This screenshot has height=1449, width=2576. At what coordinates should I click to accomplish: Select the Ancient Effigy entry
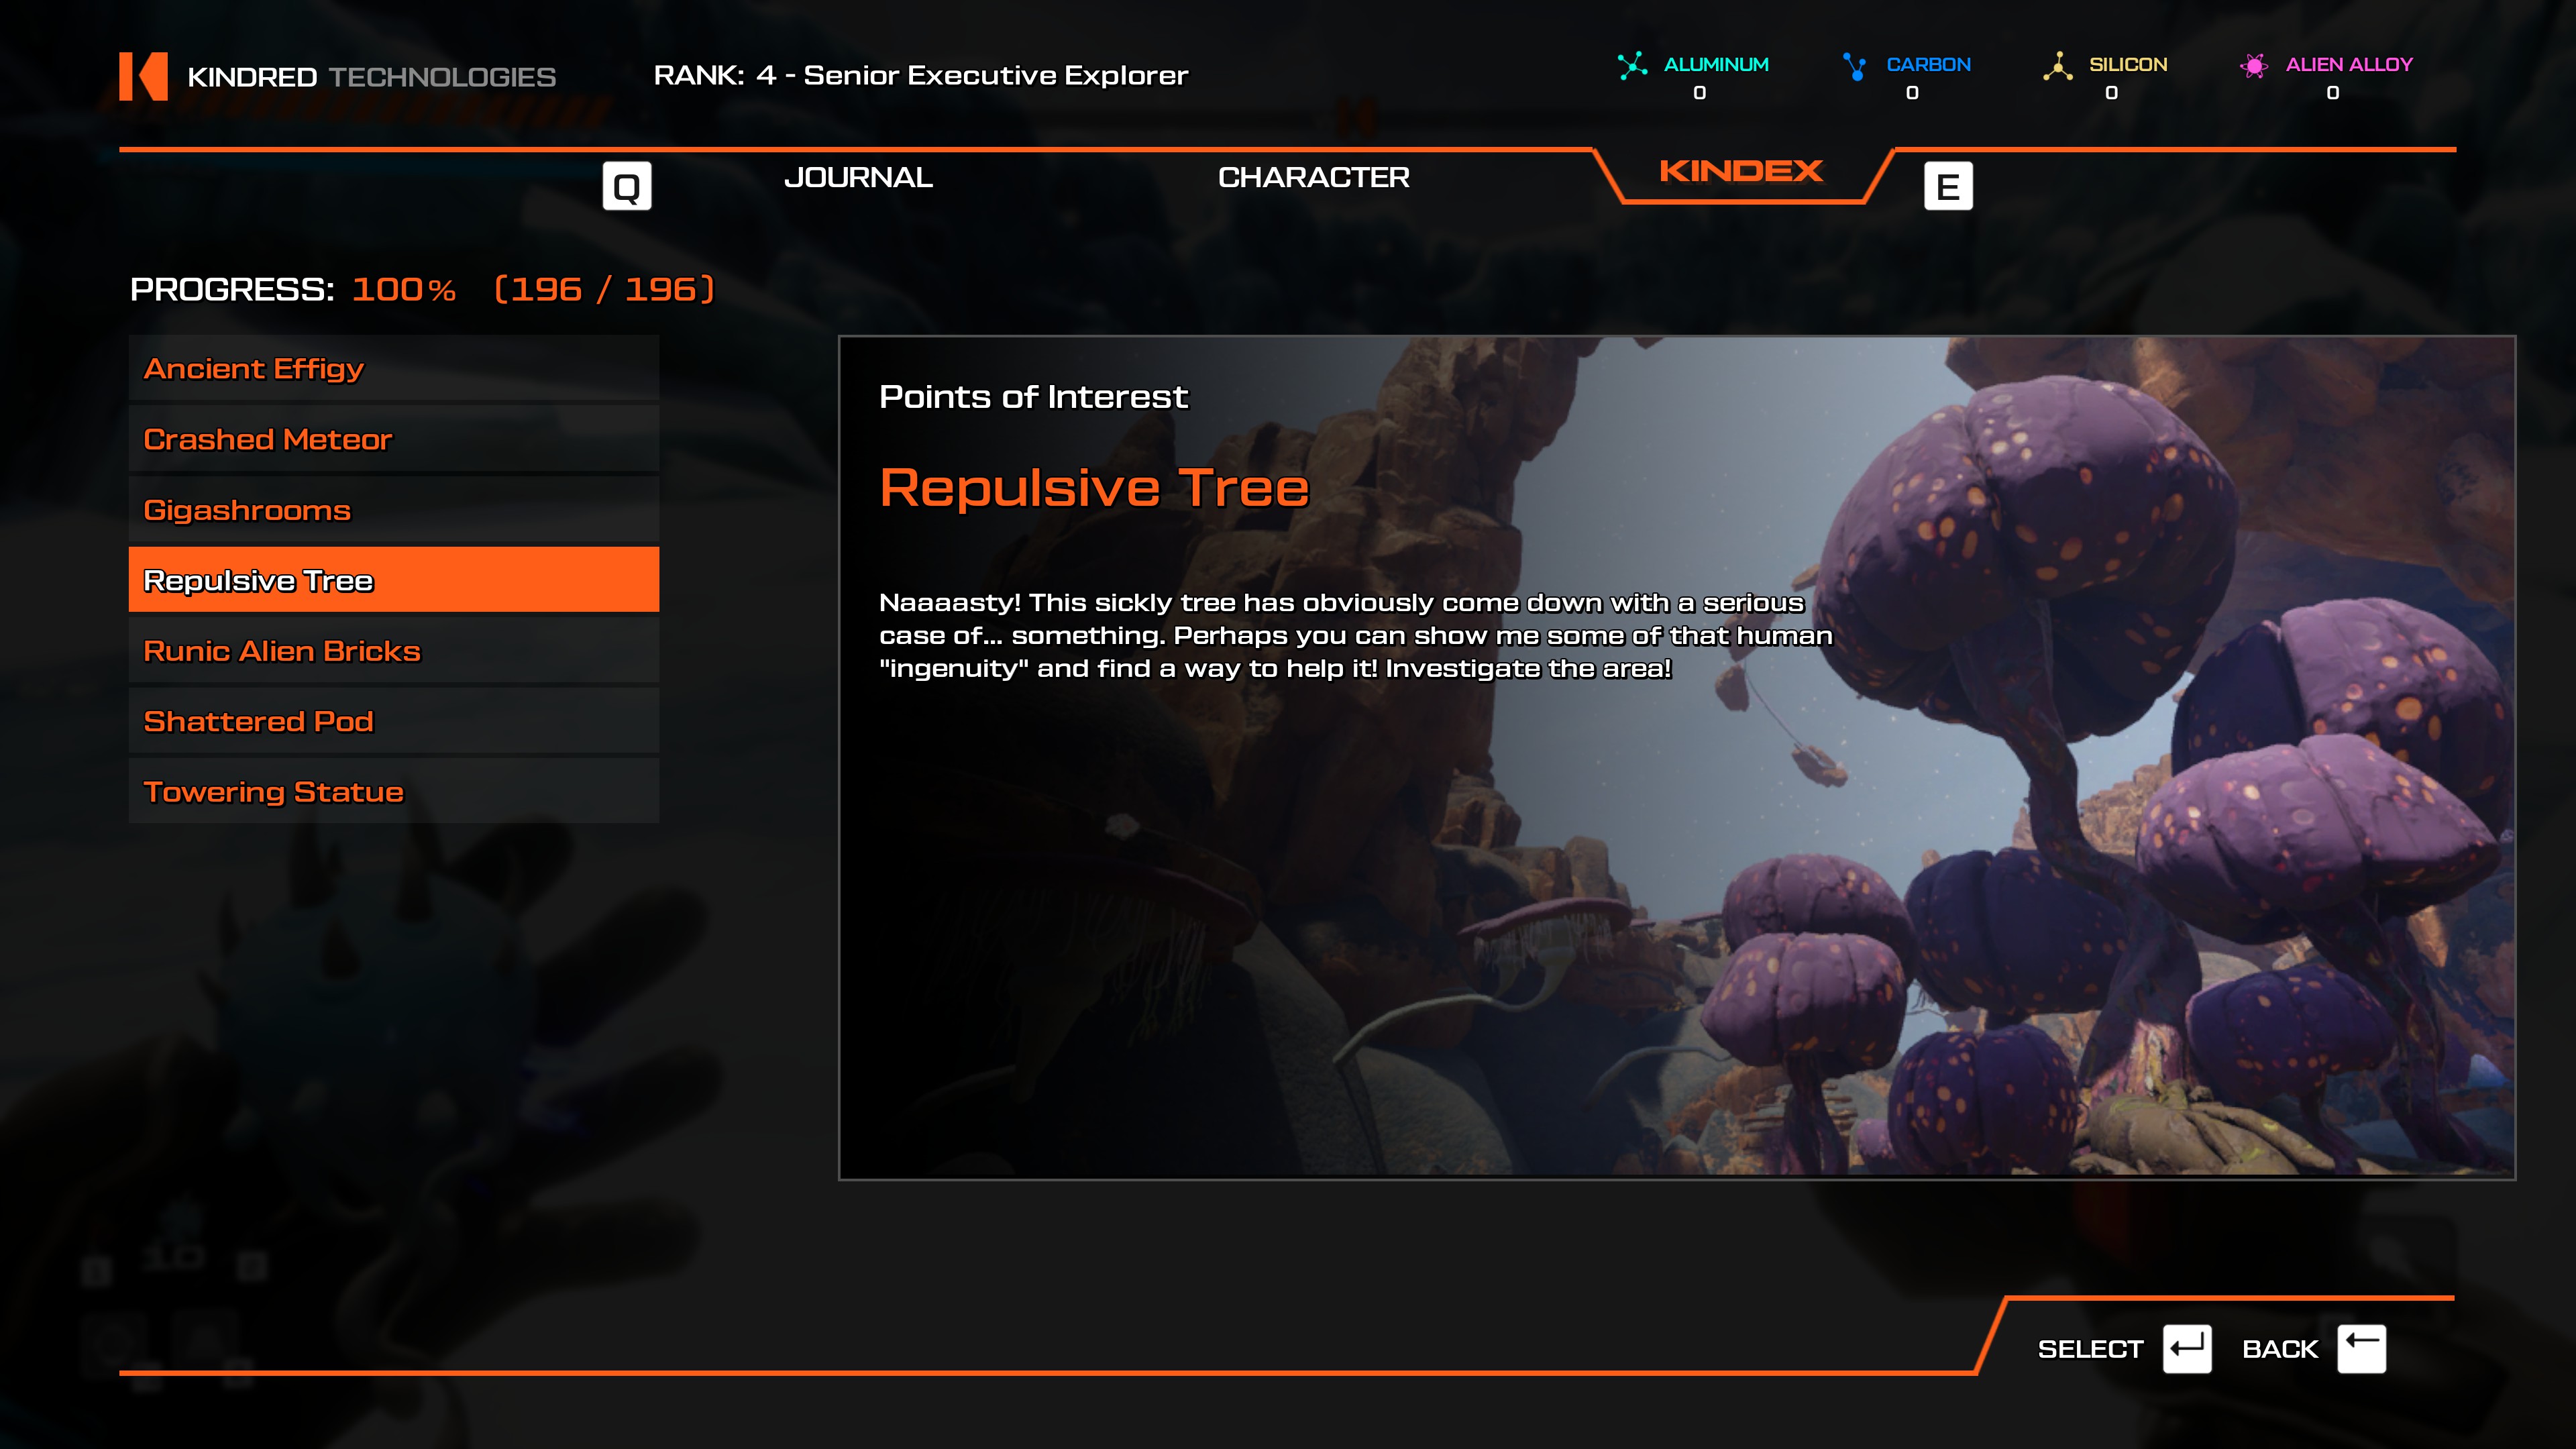tap(393, 369)
